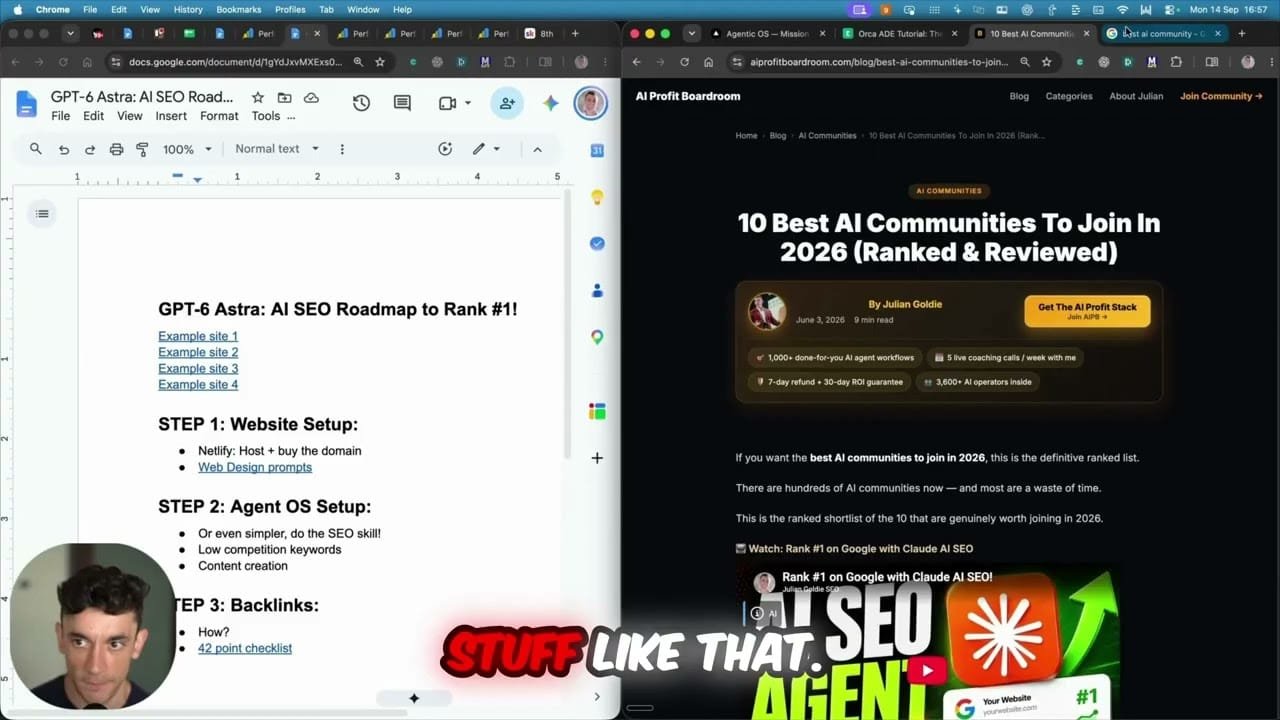Click the Wi-Fi icon in macOS menu bar
This screenshot has width=1280, height=720.
(x=1122, y=9)
